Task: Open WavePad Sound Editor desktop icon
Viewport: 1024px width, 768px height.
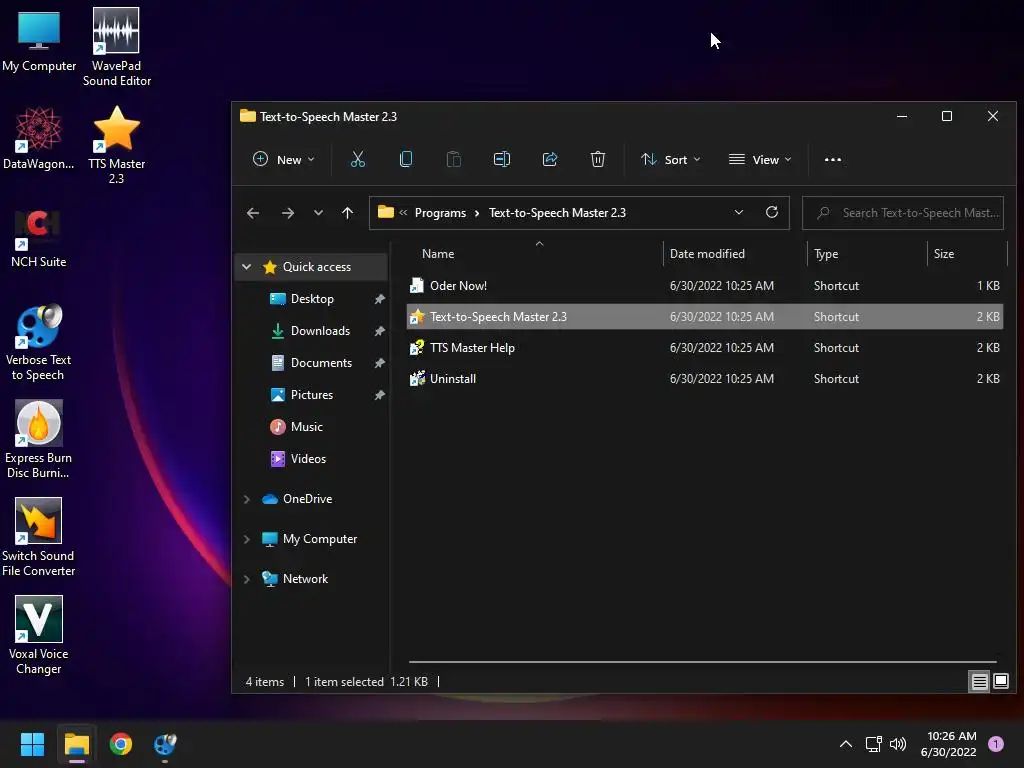Action: tap(116, 47)
